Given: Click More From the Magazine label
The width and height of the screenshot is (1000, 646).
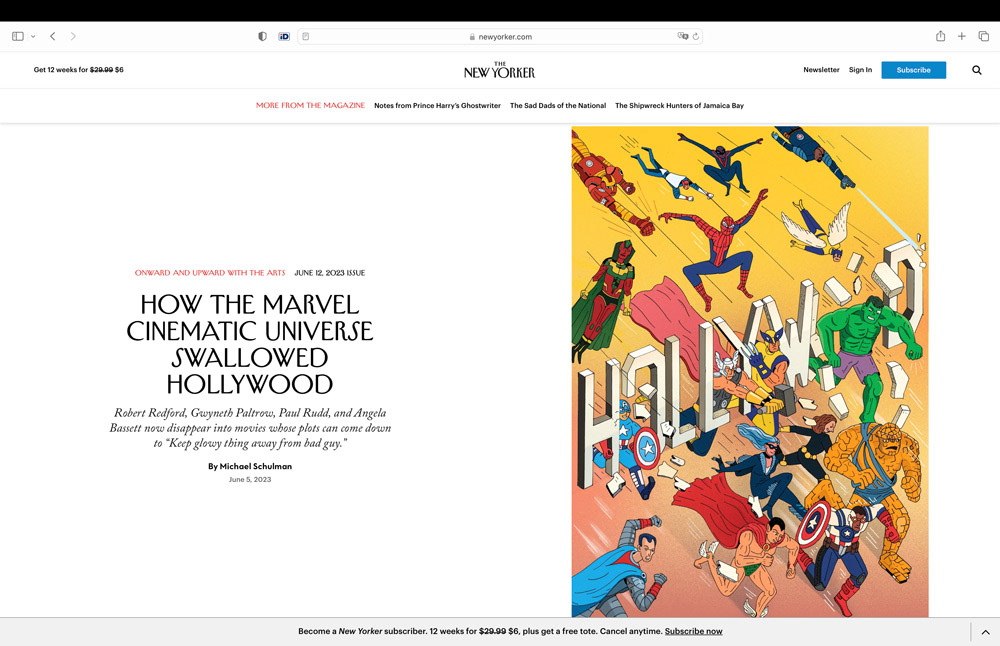Looking at the screenshot, I should tap(310, 105).
